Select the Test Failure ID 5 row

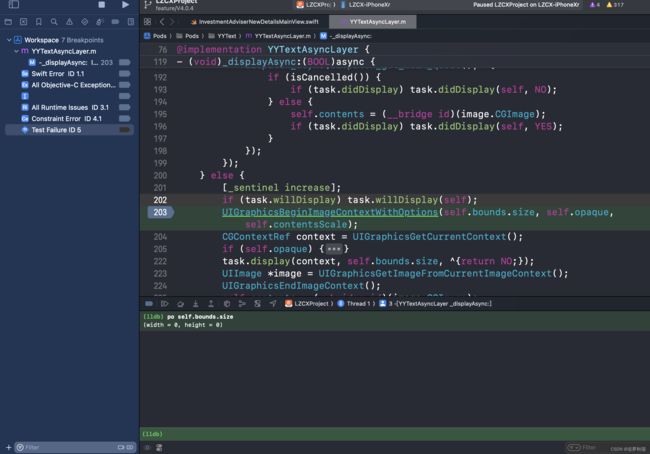(x=69, y=130)
